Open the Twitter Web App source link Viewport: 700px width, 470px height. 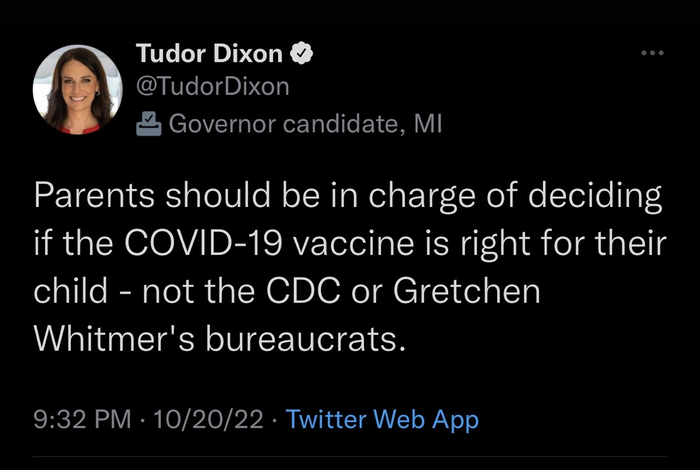point(382,419)
